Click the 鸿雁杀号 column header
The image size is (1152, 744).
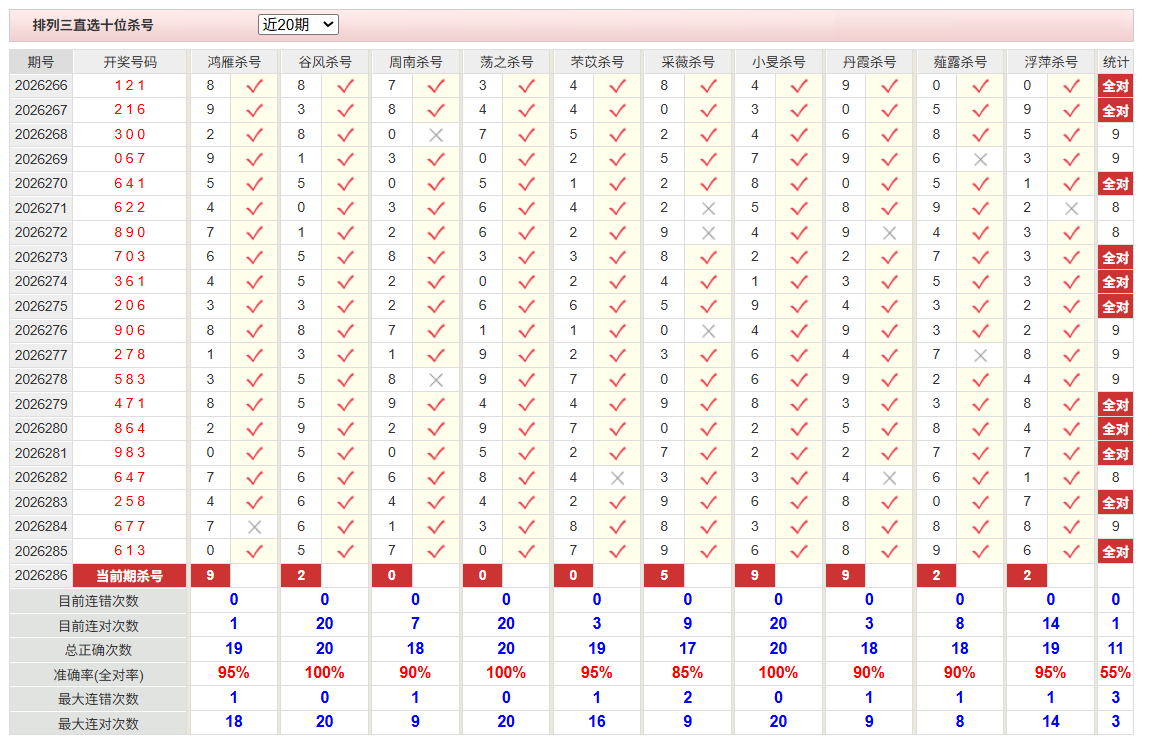coord(234,62)
